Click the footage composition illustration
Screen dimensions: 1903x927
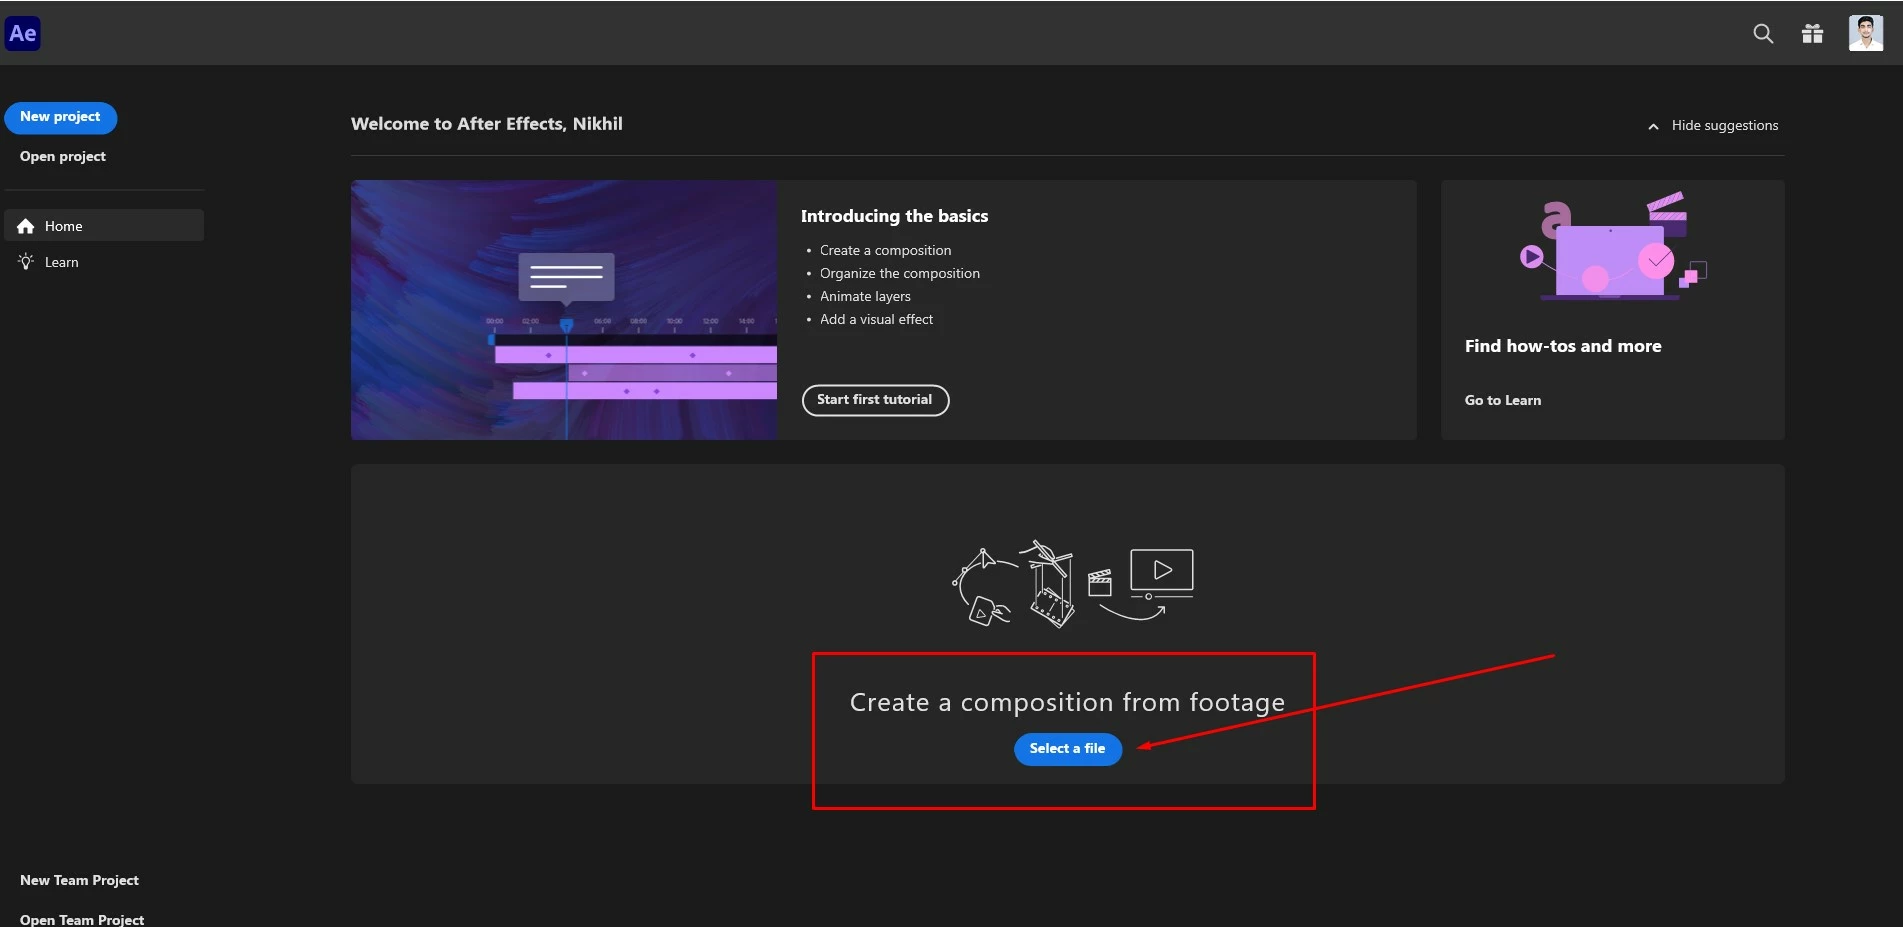click(1073, 584)
